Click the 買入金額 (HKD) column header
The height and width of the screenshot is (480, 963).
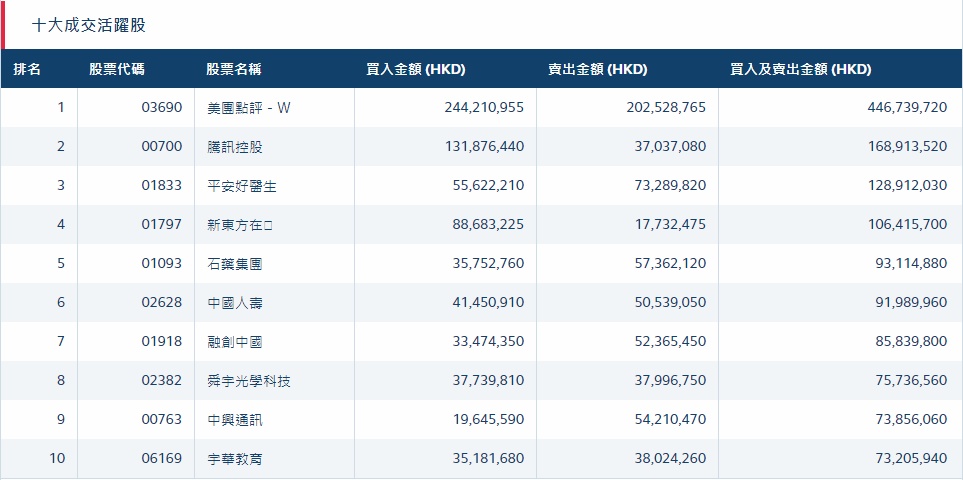(x=416, y=70)
